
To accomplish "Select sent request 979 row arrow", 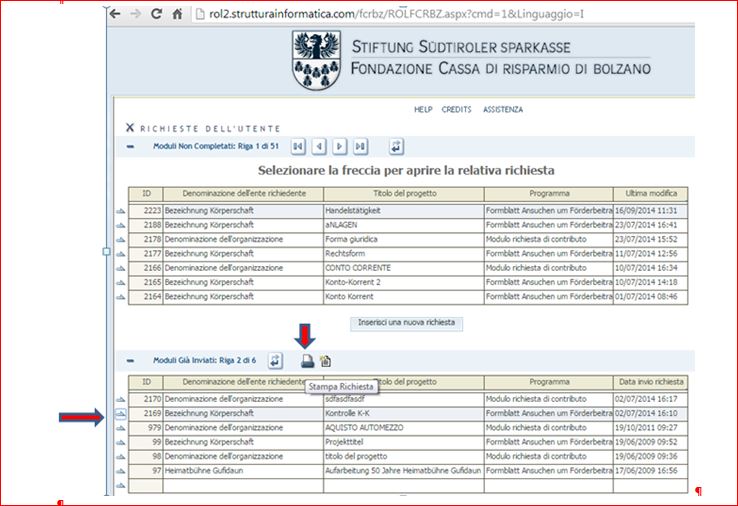I will coord(121,428).
